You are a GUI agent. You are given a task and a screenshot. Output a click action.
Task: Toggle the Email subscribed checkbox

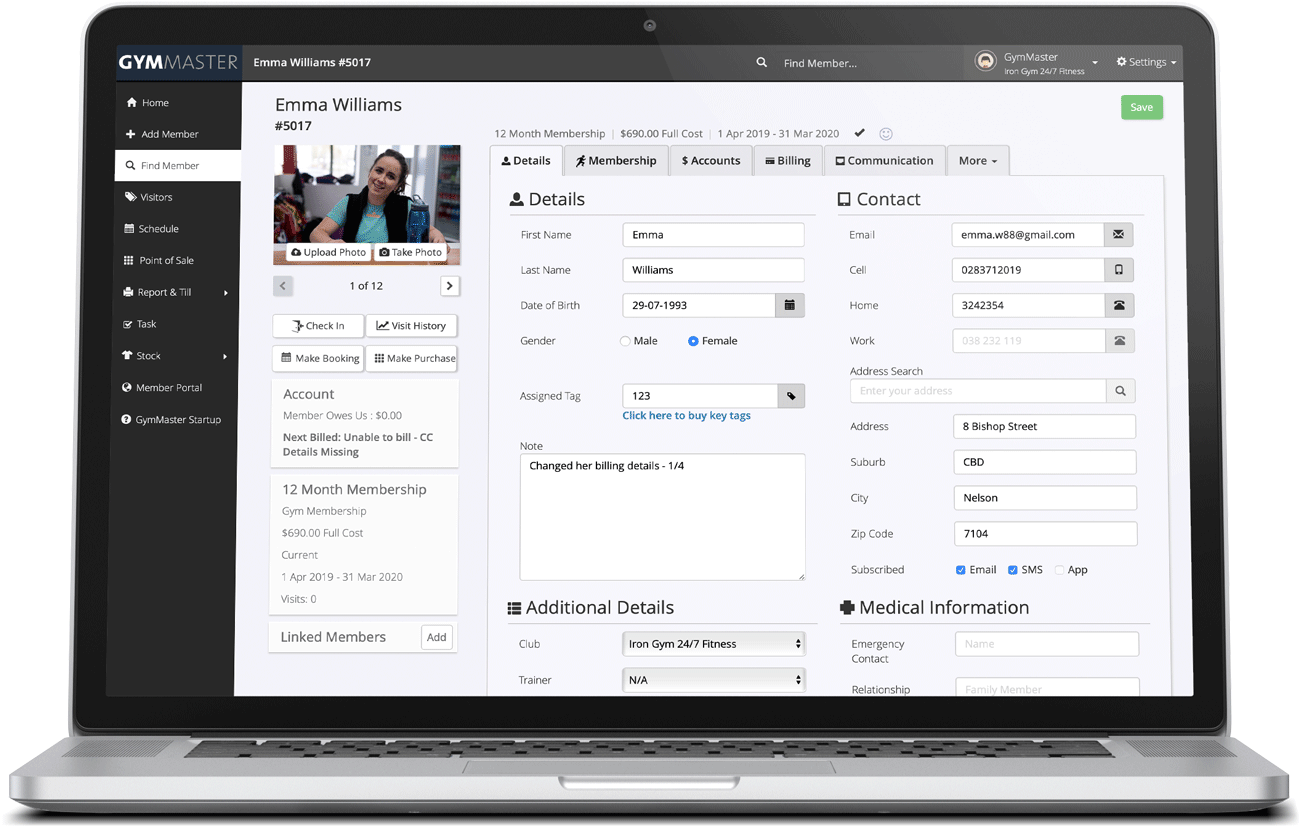(x=960, y=570)
